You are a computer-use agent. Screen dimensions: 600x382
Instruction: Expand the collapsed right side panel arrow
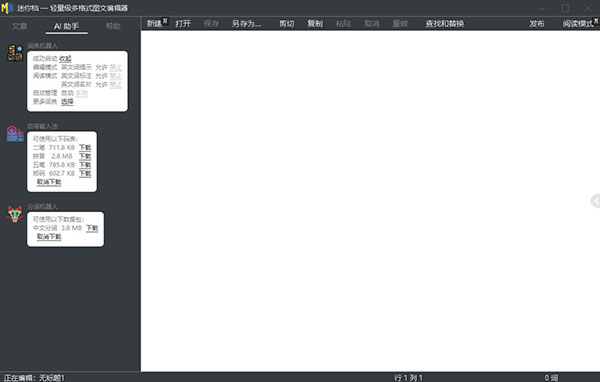(595, 201)
